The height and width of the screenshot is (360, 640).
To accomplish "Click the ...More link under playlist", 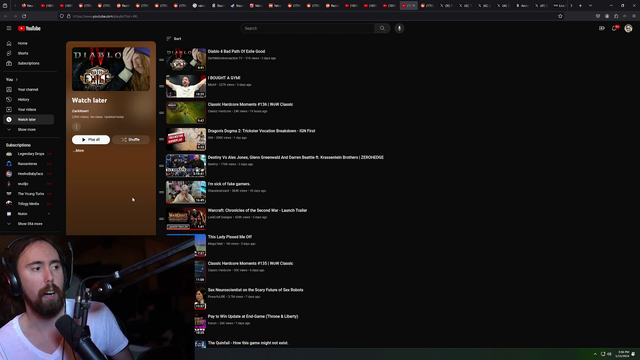I will pyautogui.click(x=78, y=151).
